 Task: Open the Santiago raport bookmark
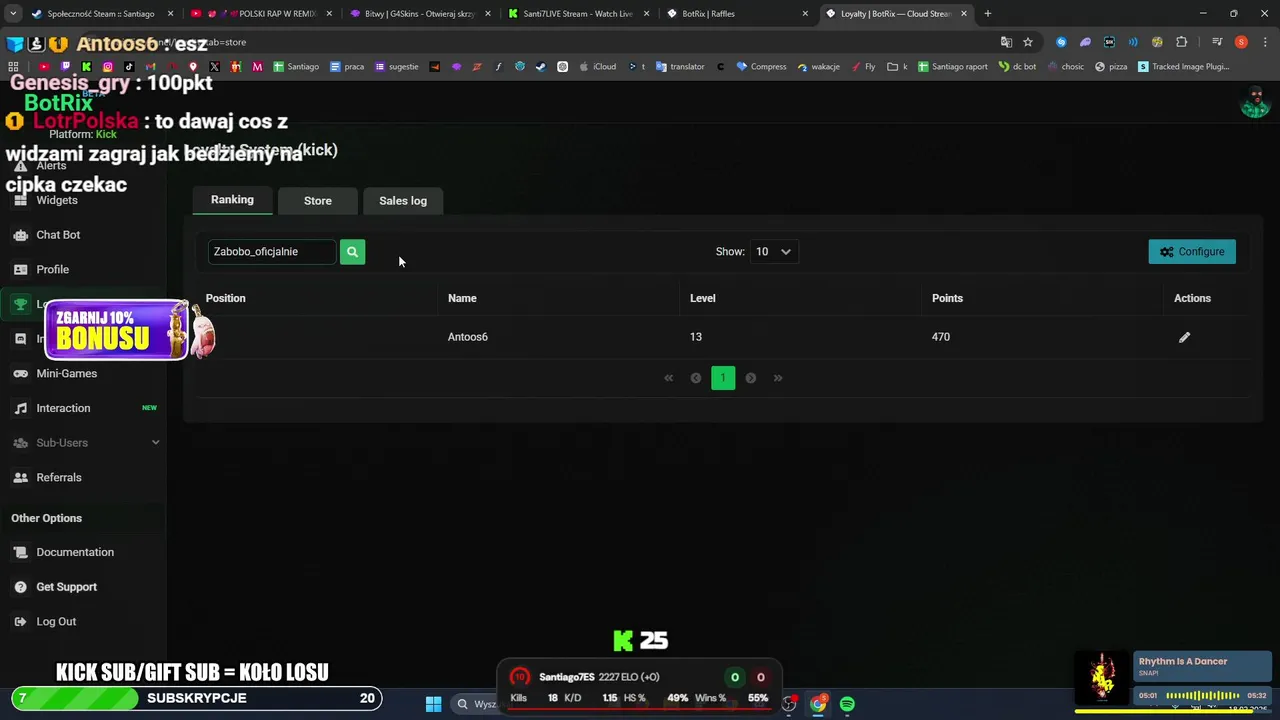tap(953, 67)
